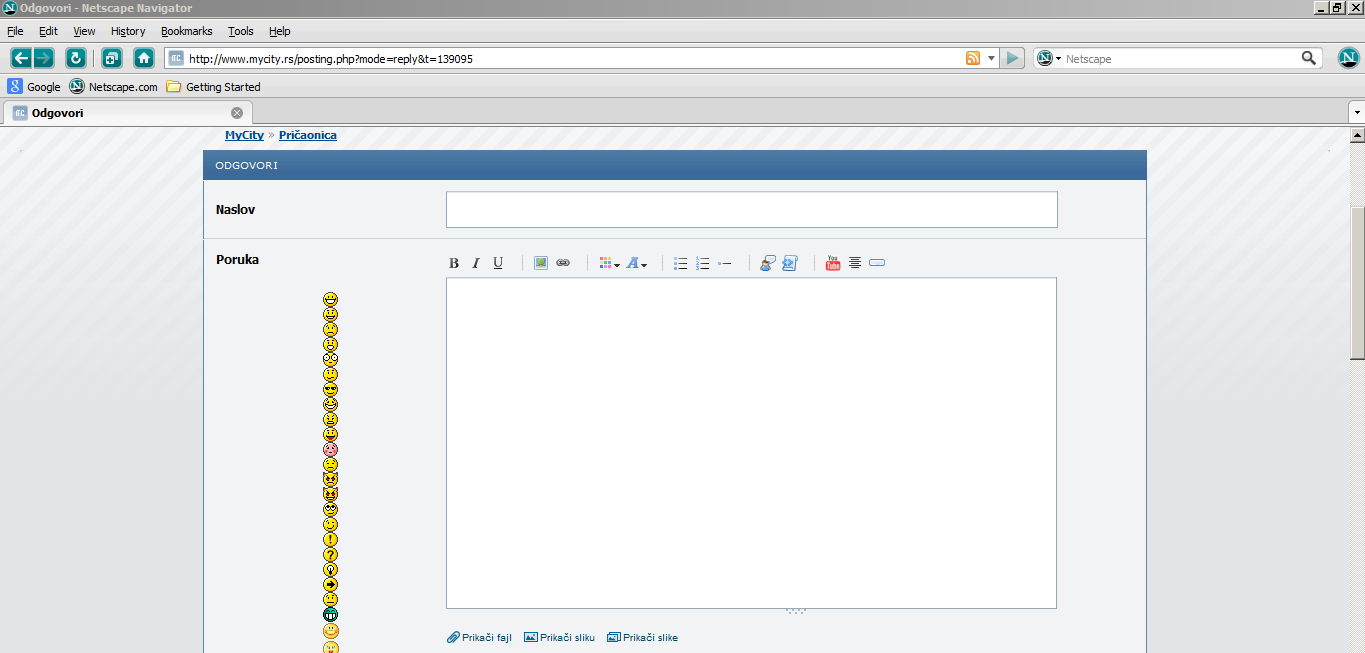Select the Odgovori browser tab
The height and width of the screenshot is (653, 1365).
(x=128, y=112)
